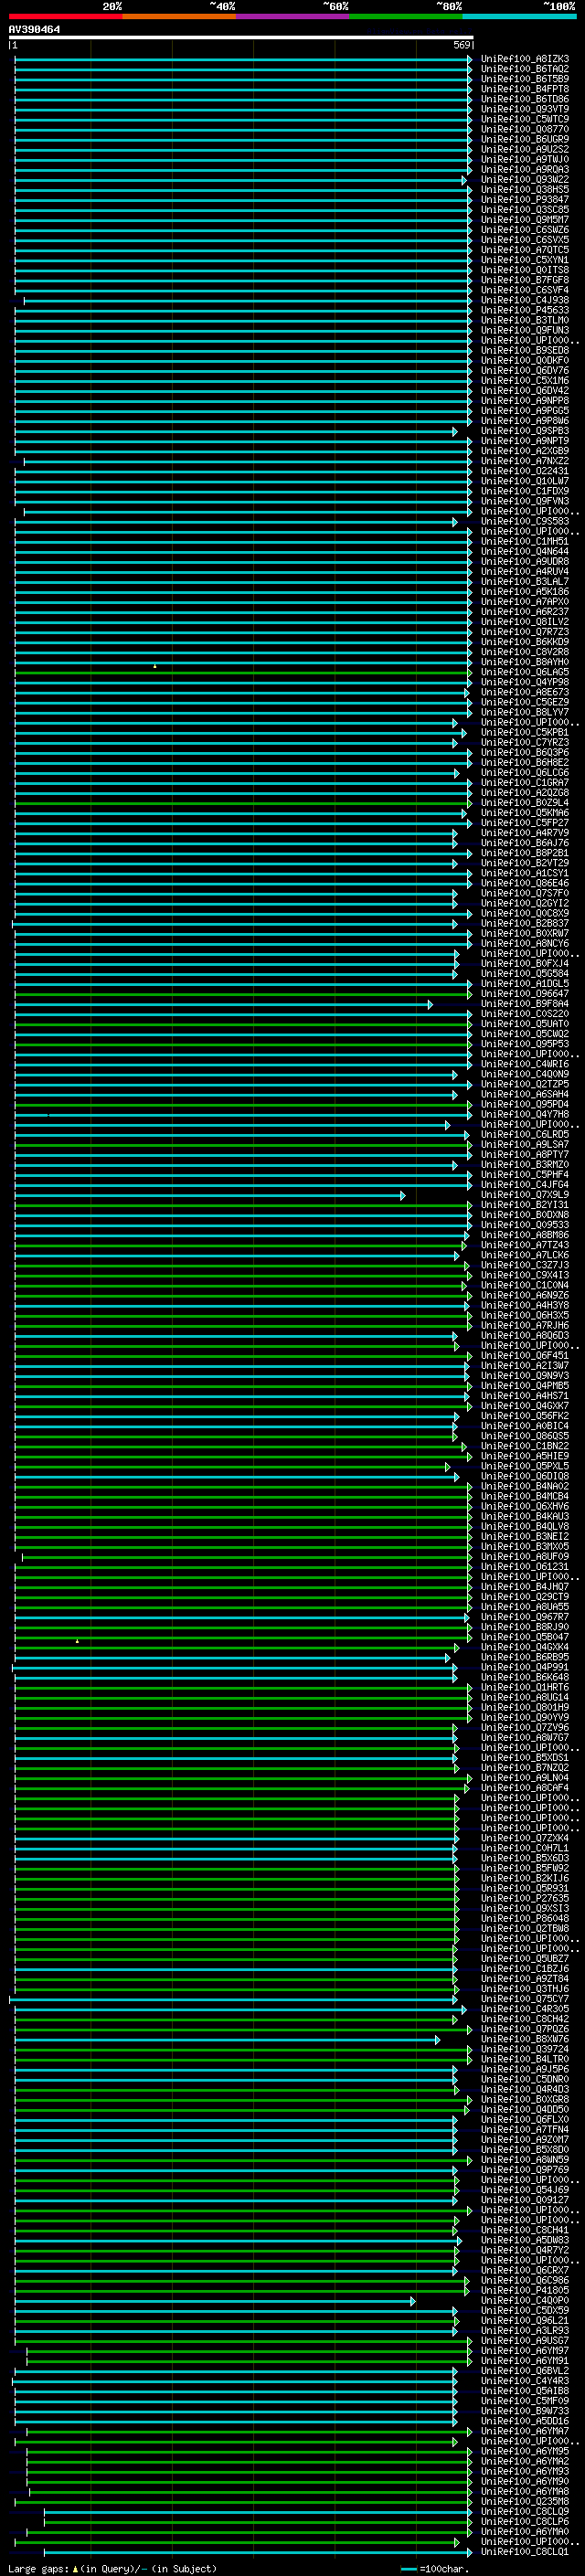Select the alignment bar for UniRef100_Q7X9L9
The image size is (585, 2576).
coord(209,1195)
